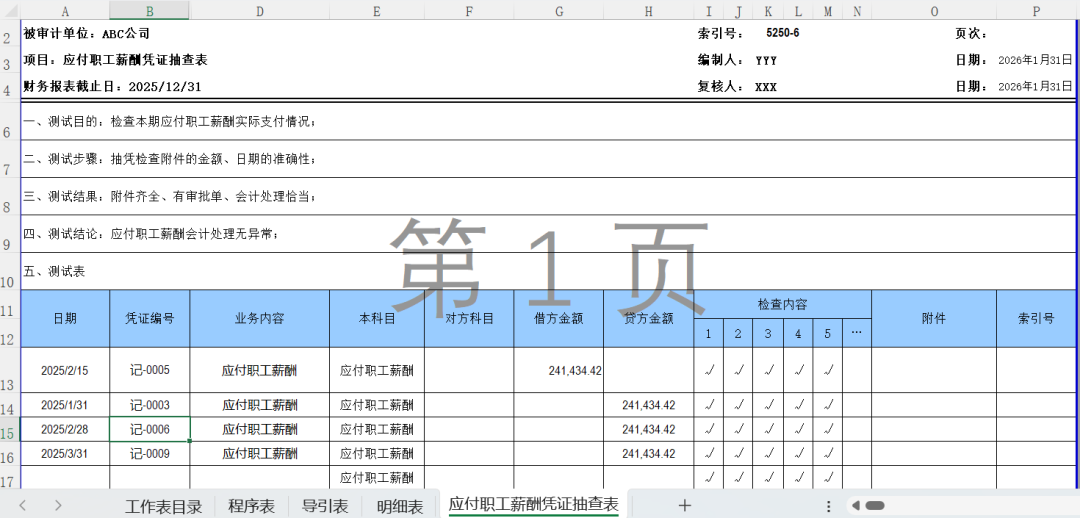
Task: Click 索引号 table header cell
Action: (x=1037, y=318)
